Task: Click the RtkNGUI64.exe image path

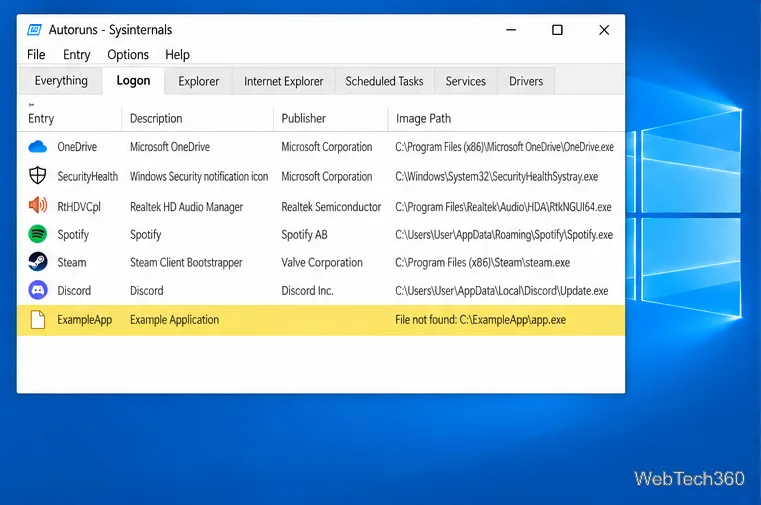Action: point(503,207)
